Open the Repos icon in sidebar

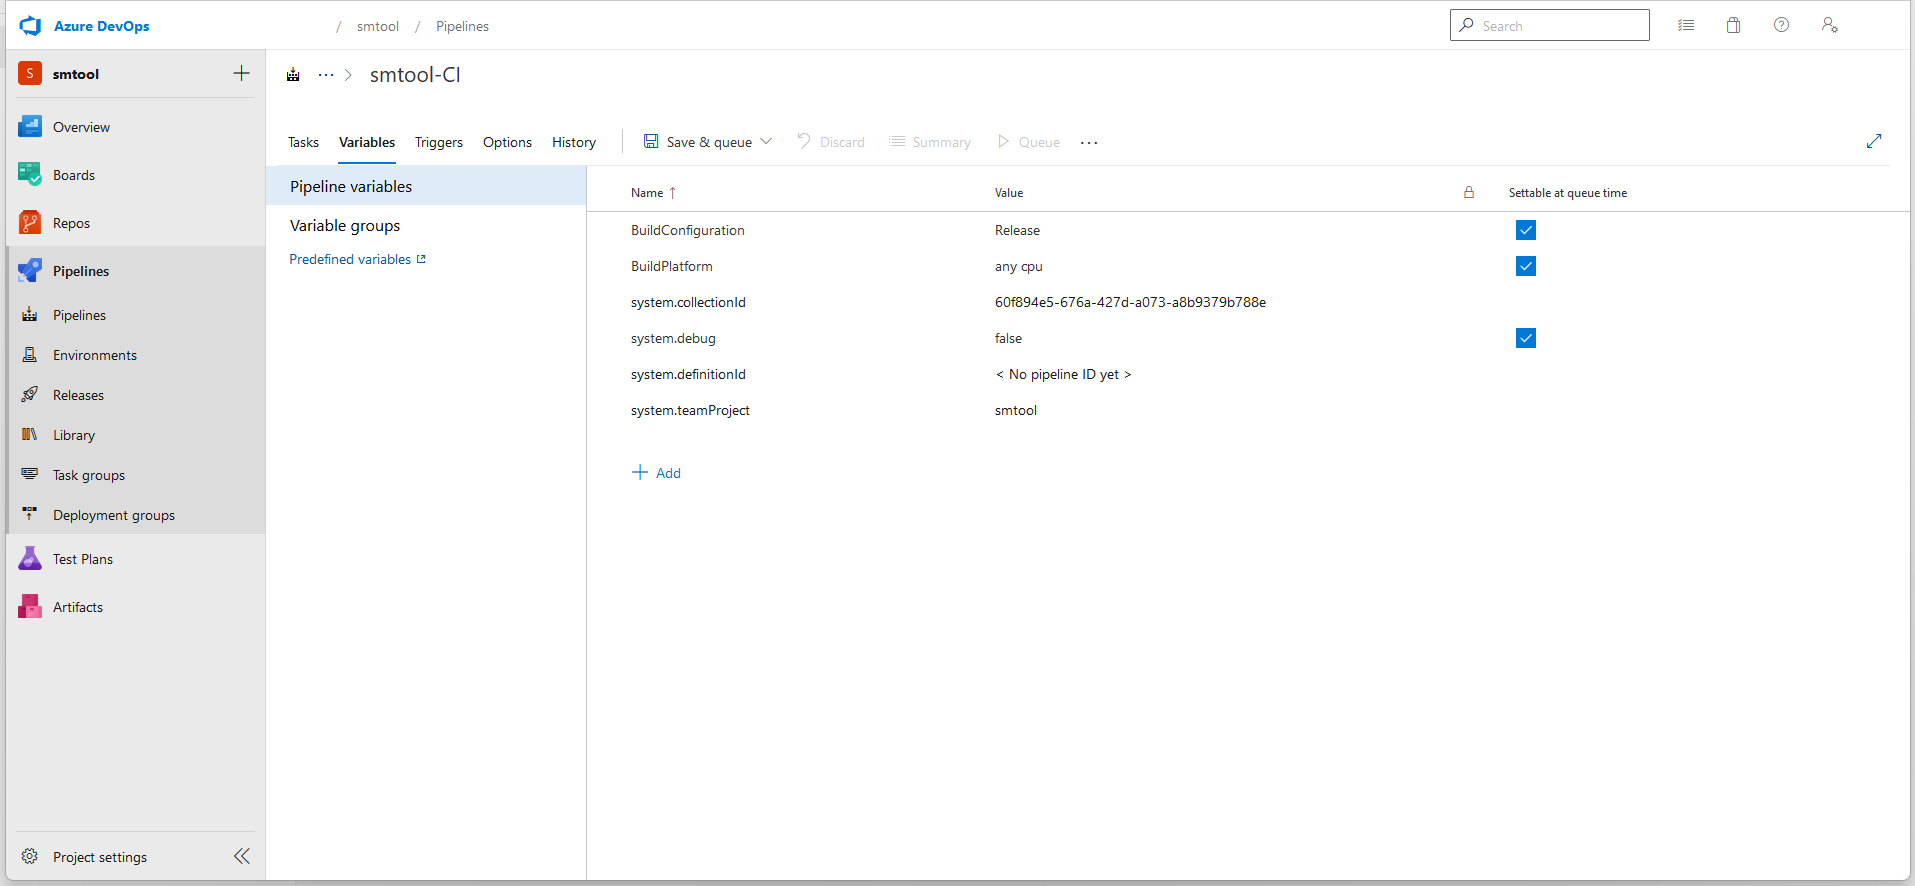(30, 223)
